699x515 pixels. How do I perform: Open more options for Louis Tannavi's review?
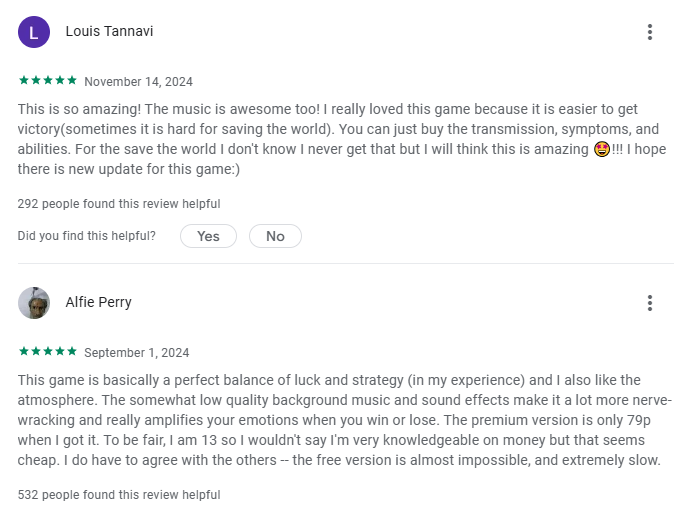point(650,32)
